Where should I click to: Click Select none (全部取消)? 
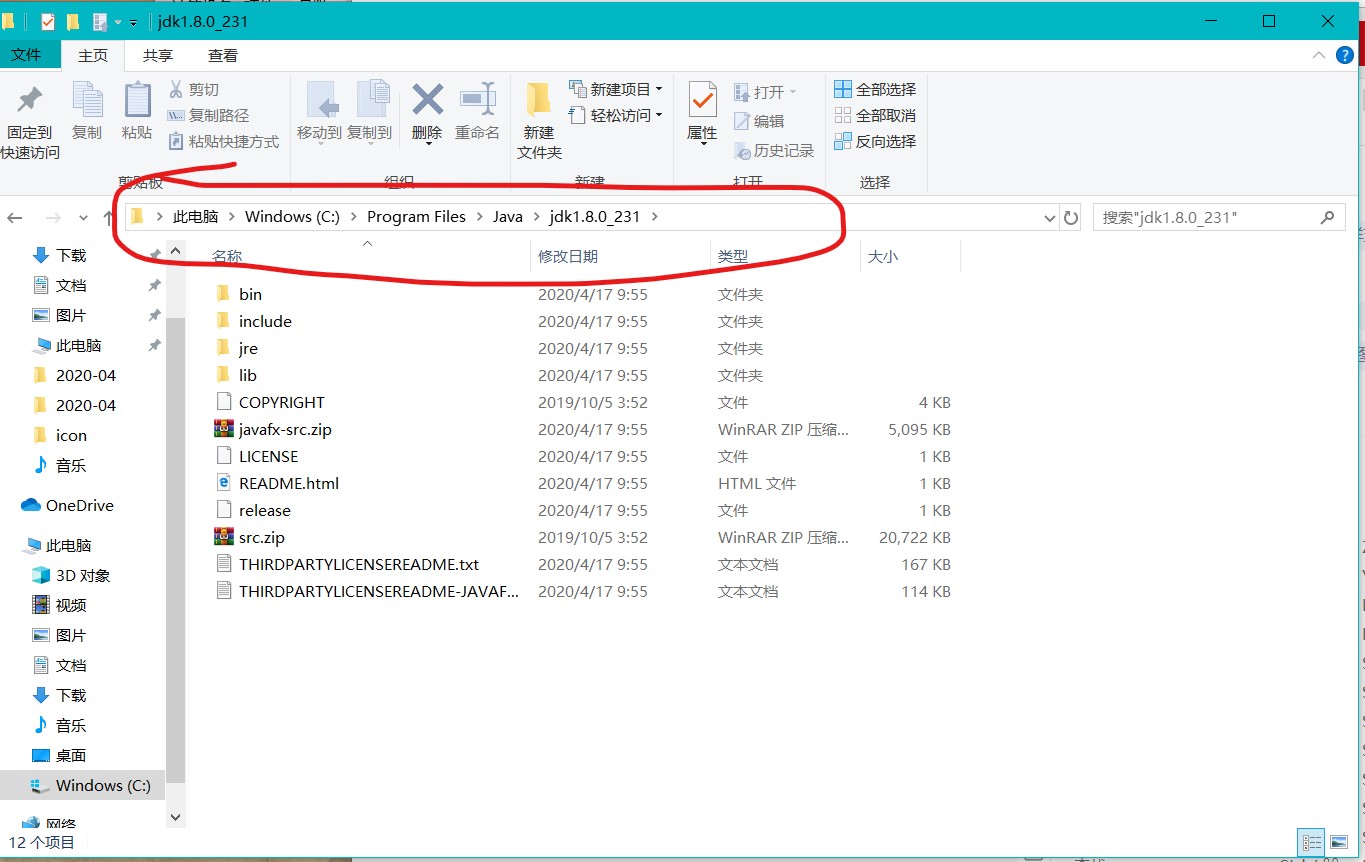[875, 116]
